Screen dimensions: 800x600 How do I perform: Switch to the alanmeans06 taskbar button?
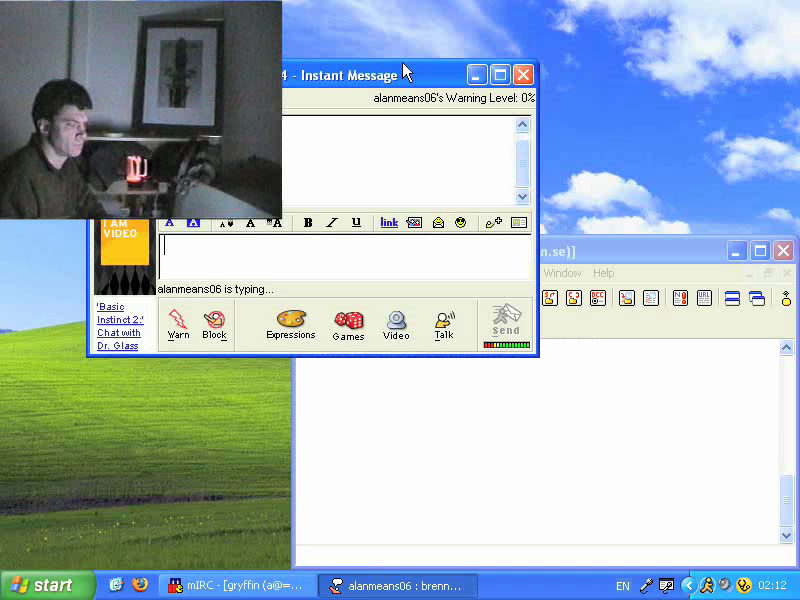tap(397, 586)
